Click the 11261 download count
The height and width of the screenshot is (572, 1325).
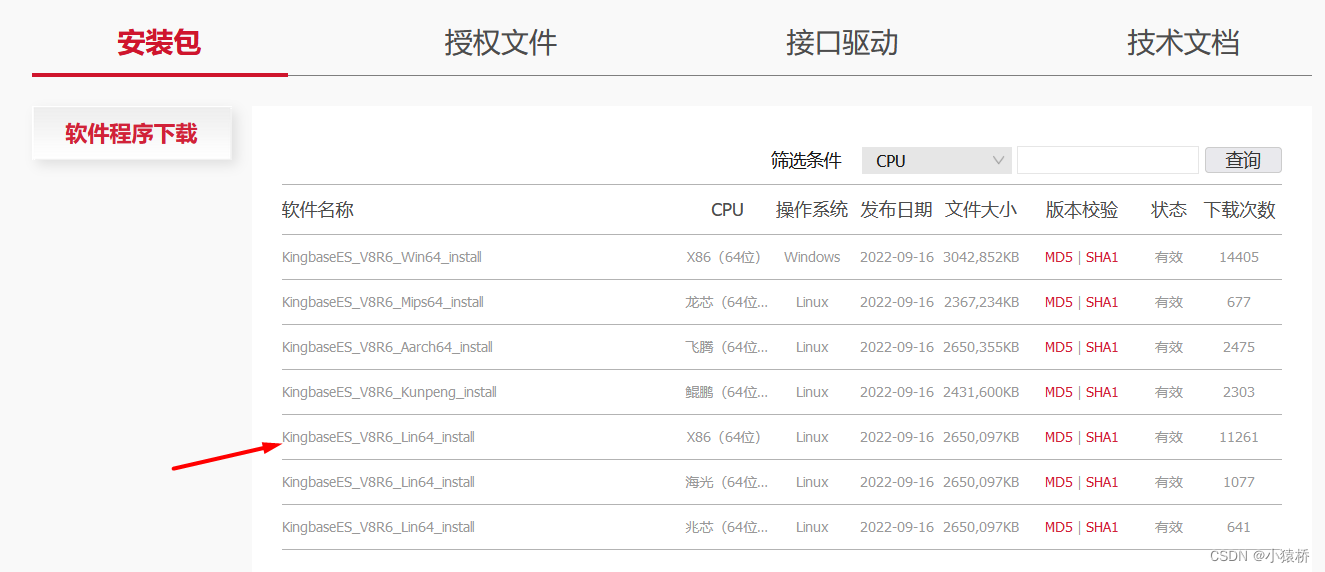1239,437
